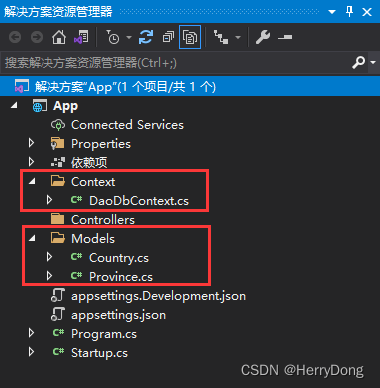Click C# icon next to Program.cs
380x388 pixels.
tap(58, 333)
